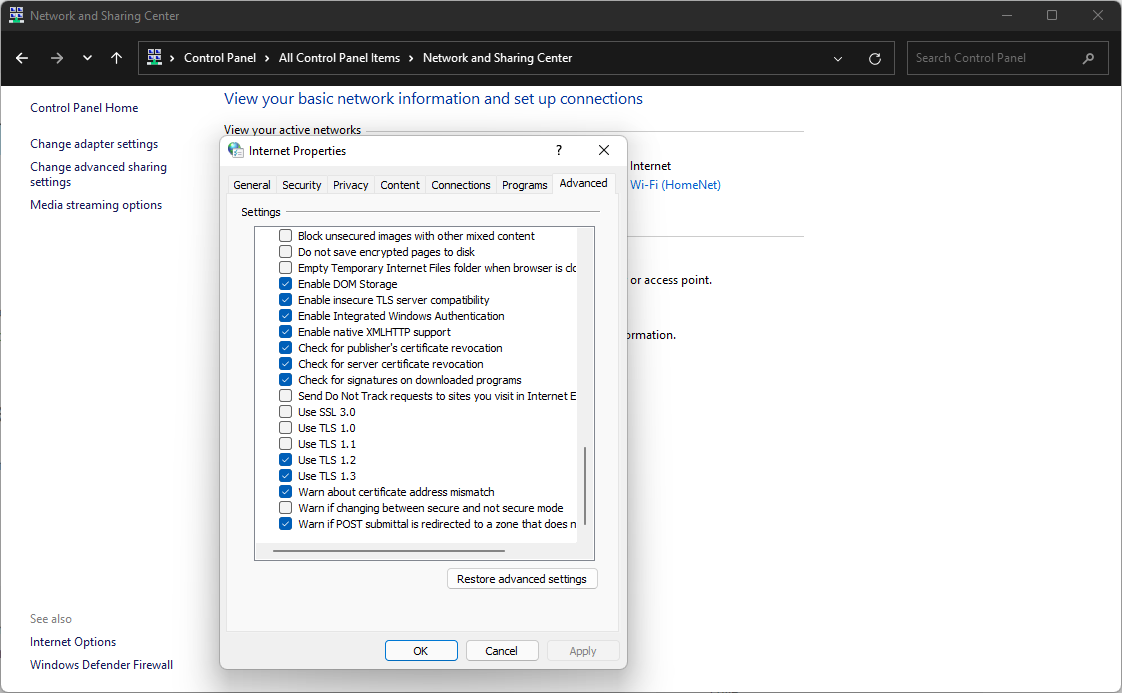Enable the Use TLS 1.1 checkbox
The image size is (1122, 693).
click(x=286, y=444)
